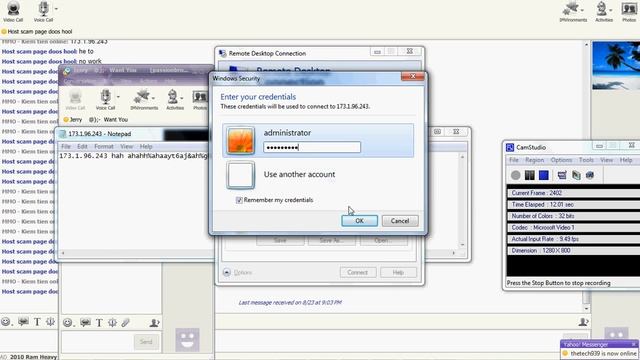Viewport: 640px width, 360px height.
Task: Click text format T in leftmost chat toolbar
Action: tap(37, 322)
